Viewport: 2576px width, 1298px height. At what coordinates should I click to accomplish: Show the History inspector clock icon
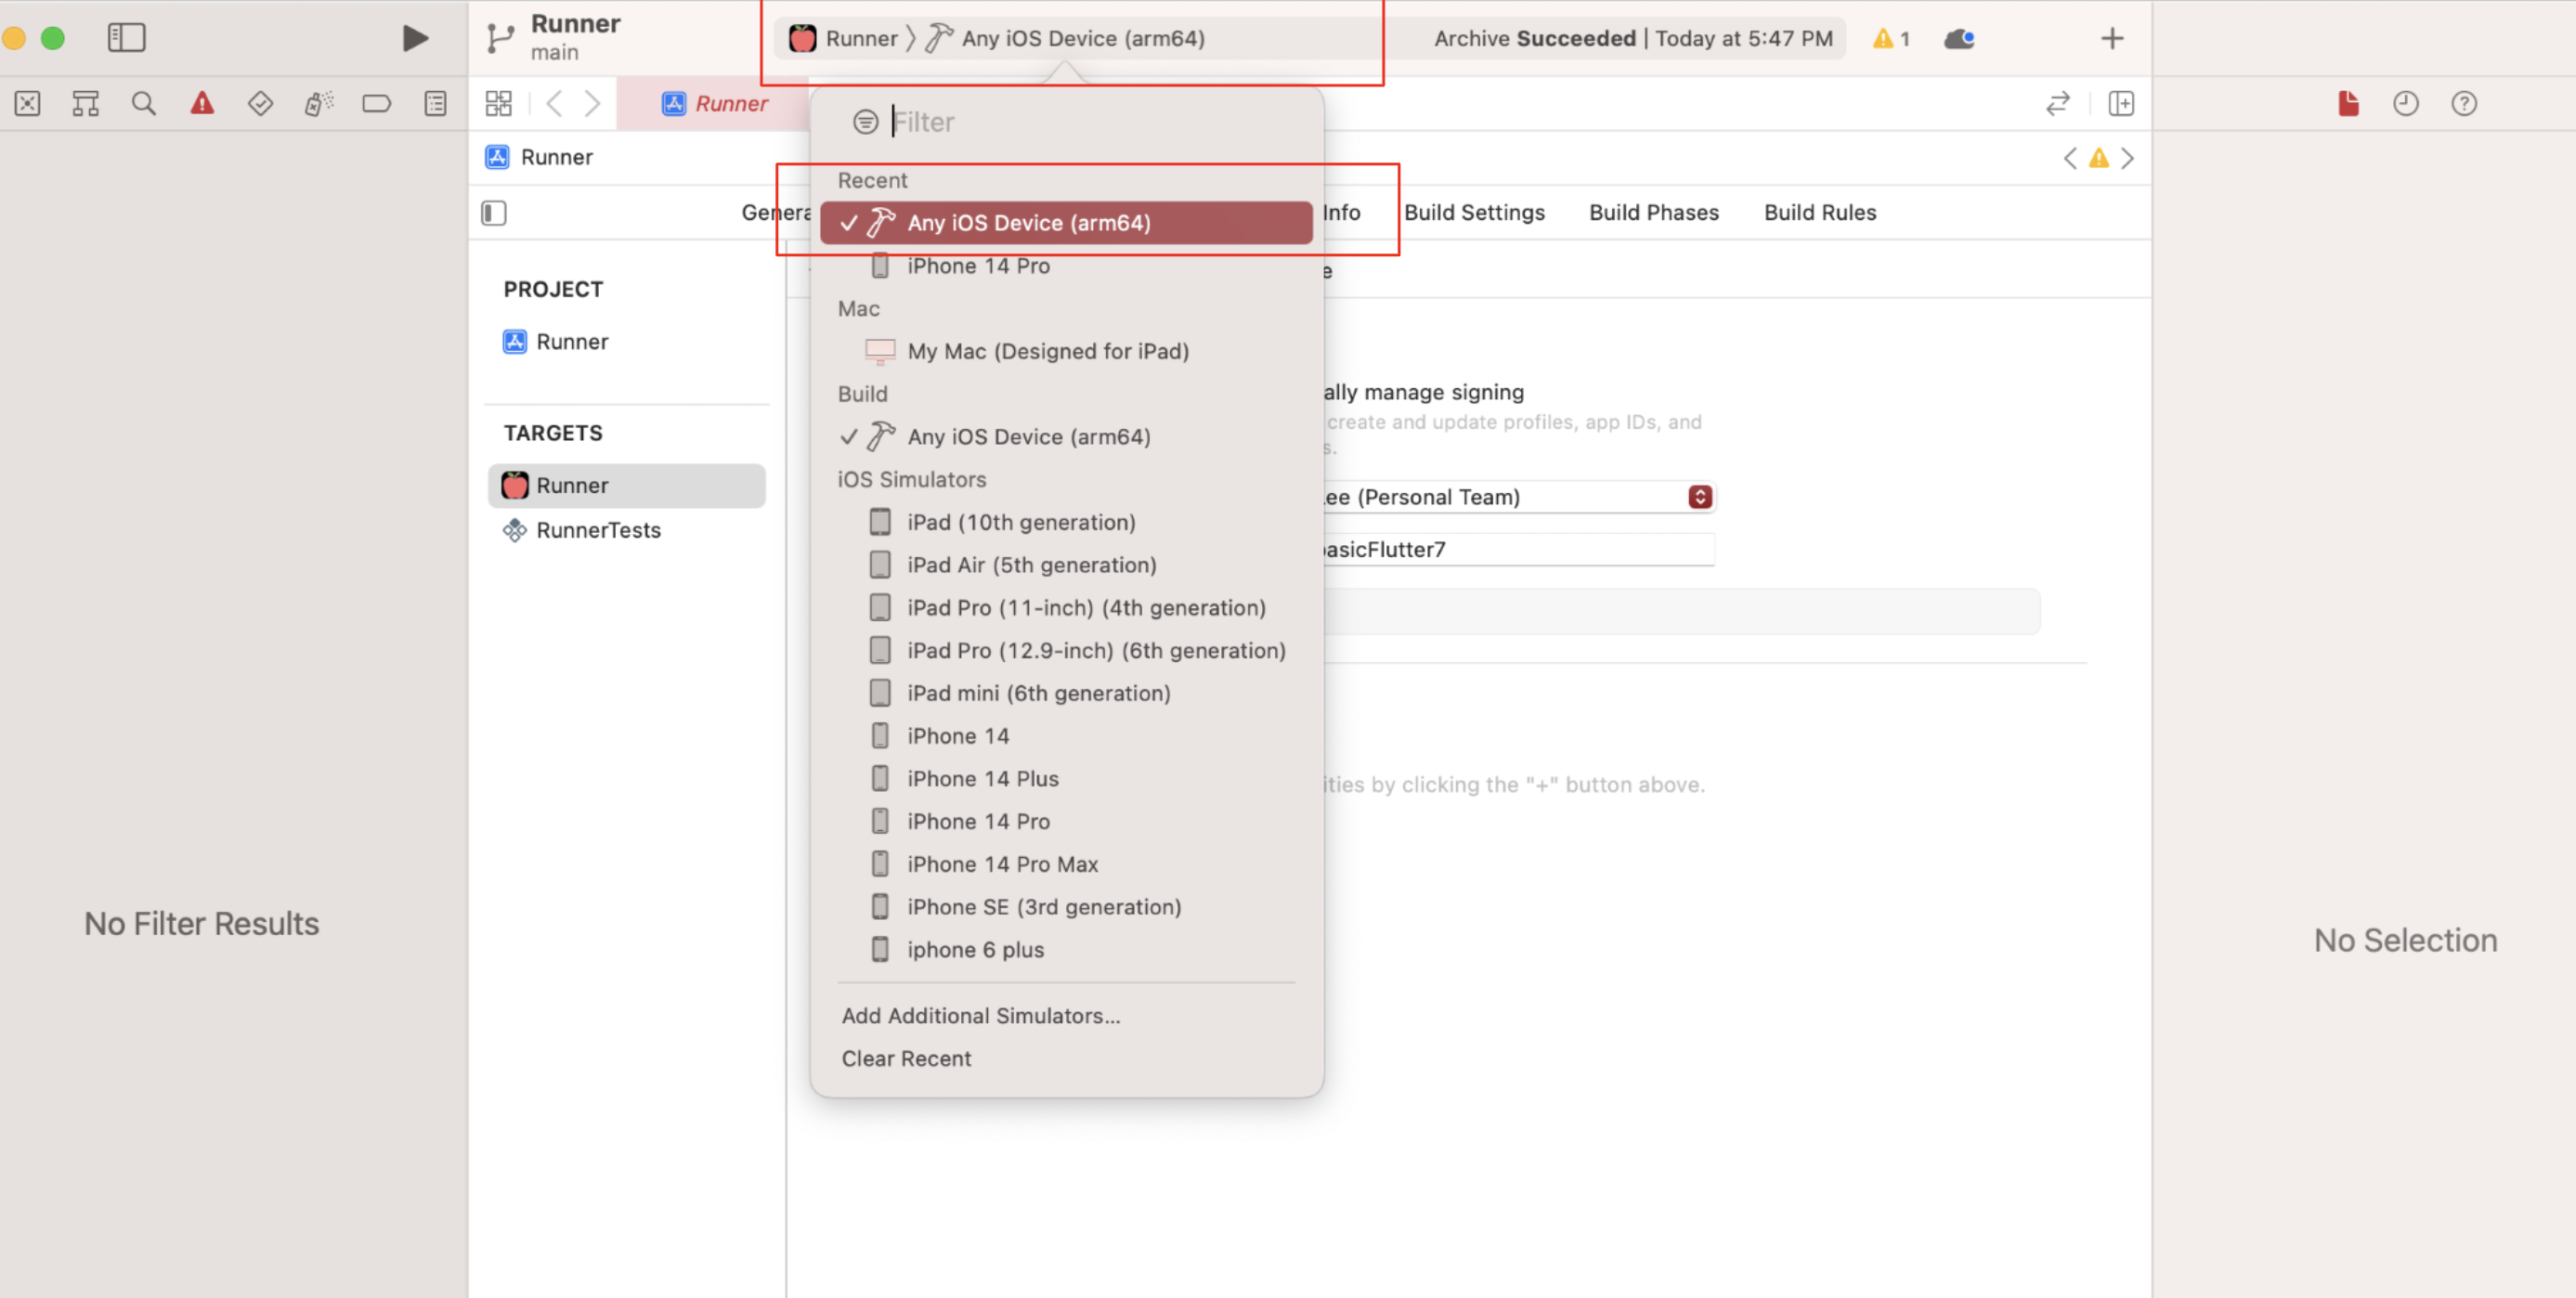[2405, 103]
